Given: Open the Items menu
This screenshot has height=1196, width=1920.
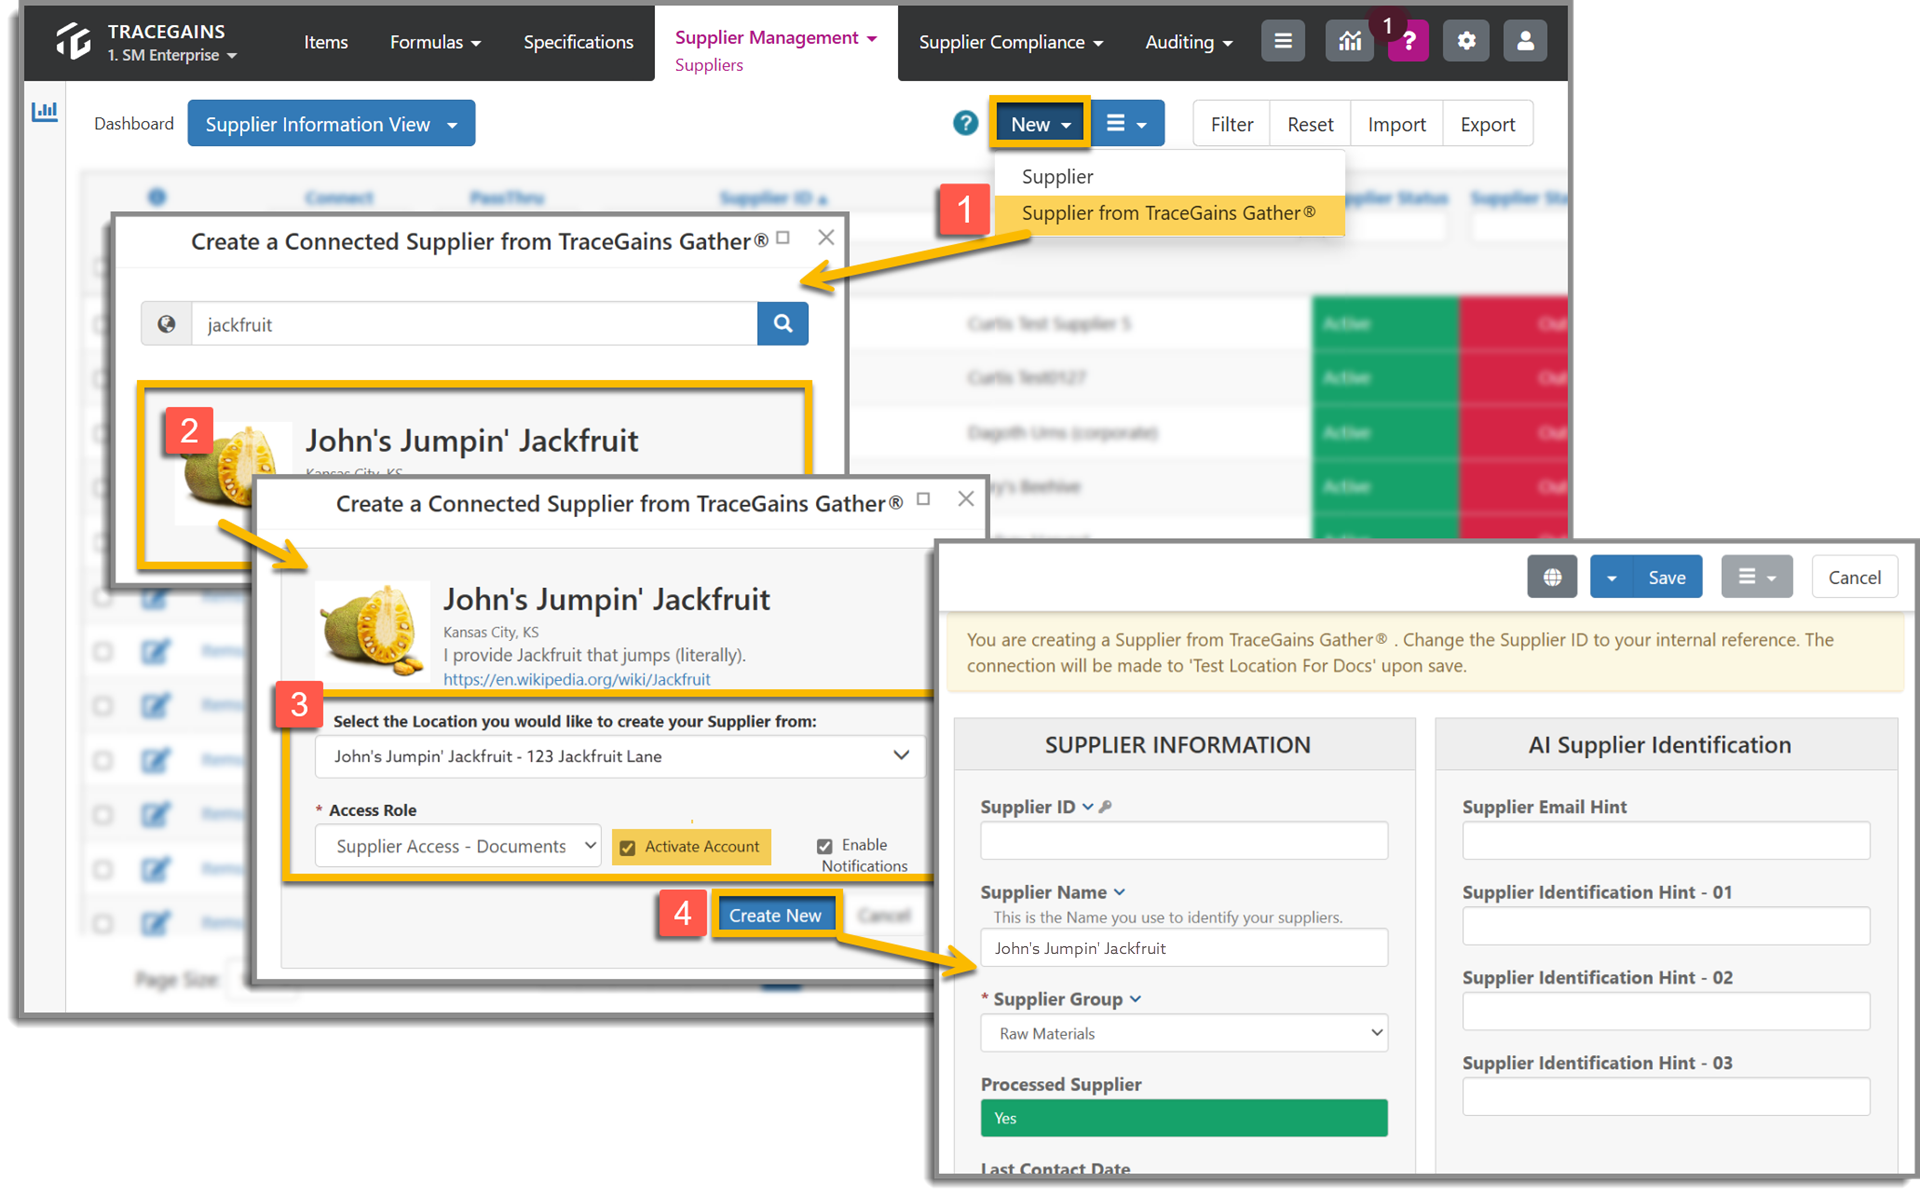Looking at the screenshot, I should click(x=326, y=42).
